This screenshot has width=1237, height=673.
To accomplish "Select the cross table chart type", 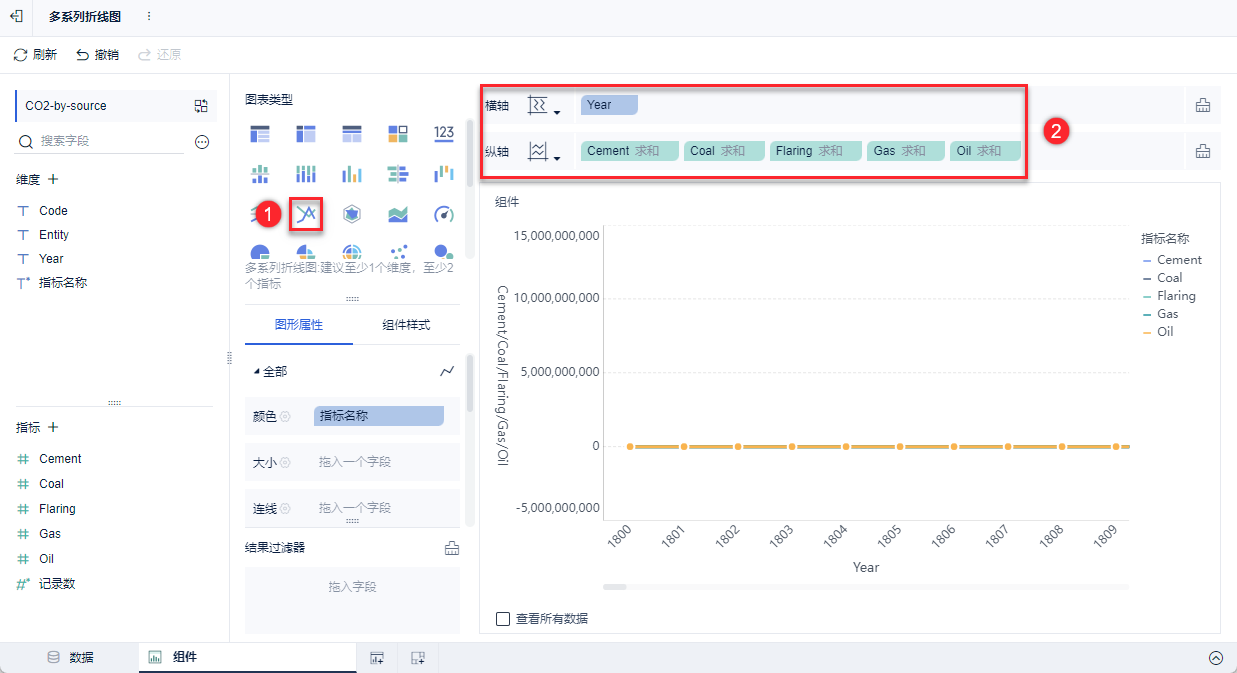I will (x=306, y=133).
